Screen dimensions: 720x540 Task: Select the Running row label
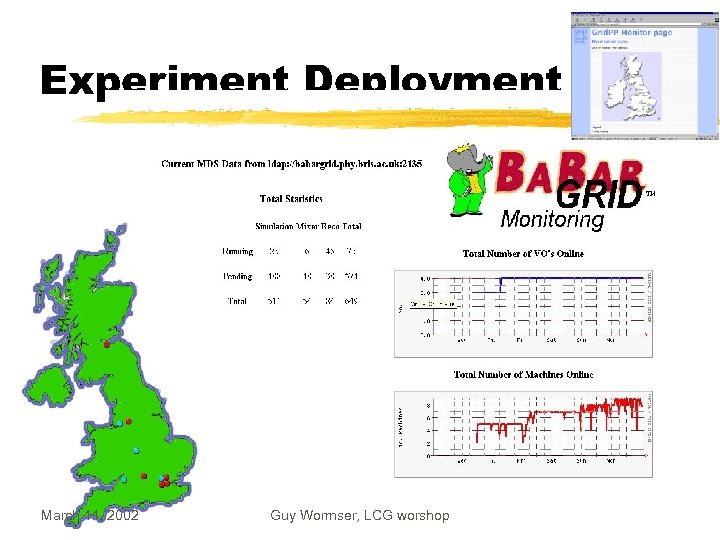pos(238,251)
